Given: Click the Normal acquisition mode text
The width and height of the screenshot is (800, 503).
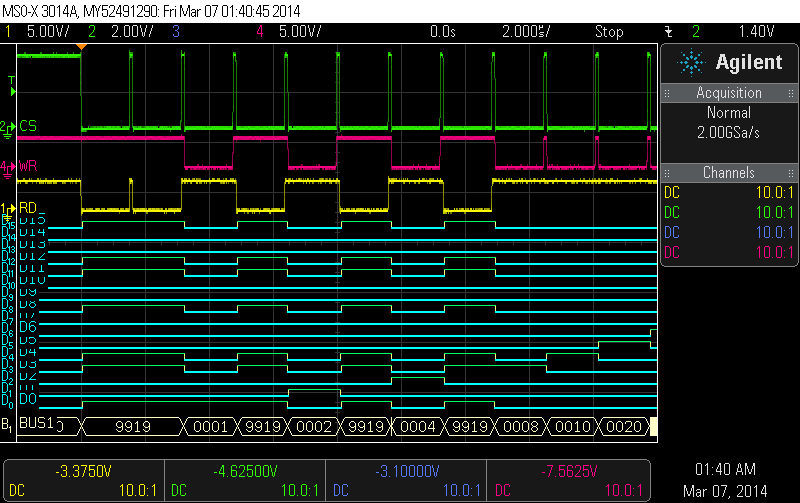Looking at the screenshot, I should point(729,112).
